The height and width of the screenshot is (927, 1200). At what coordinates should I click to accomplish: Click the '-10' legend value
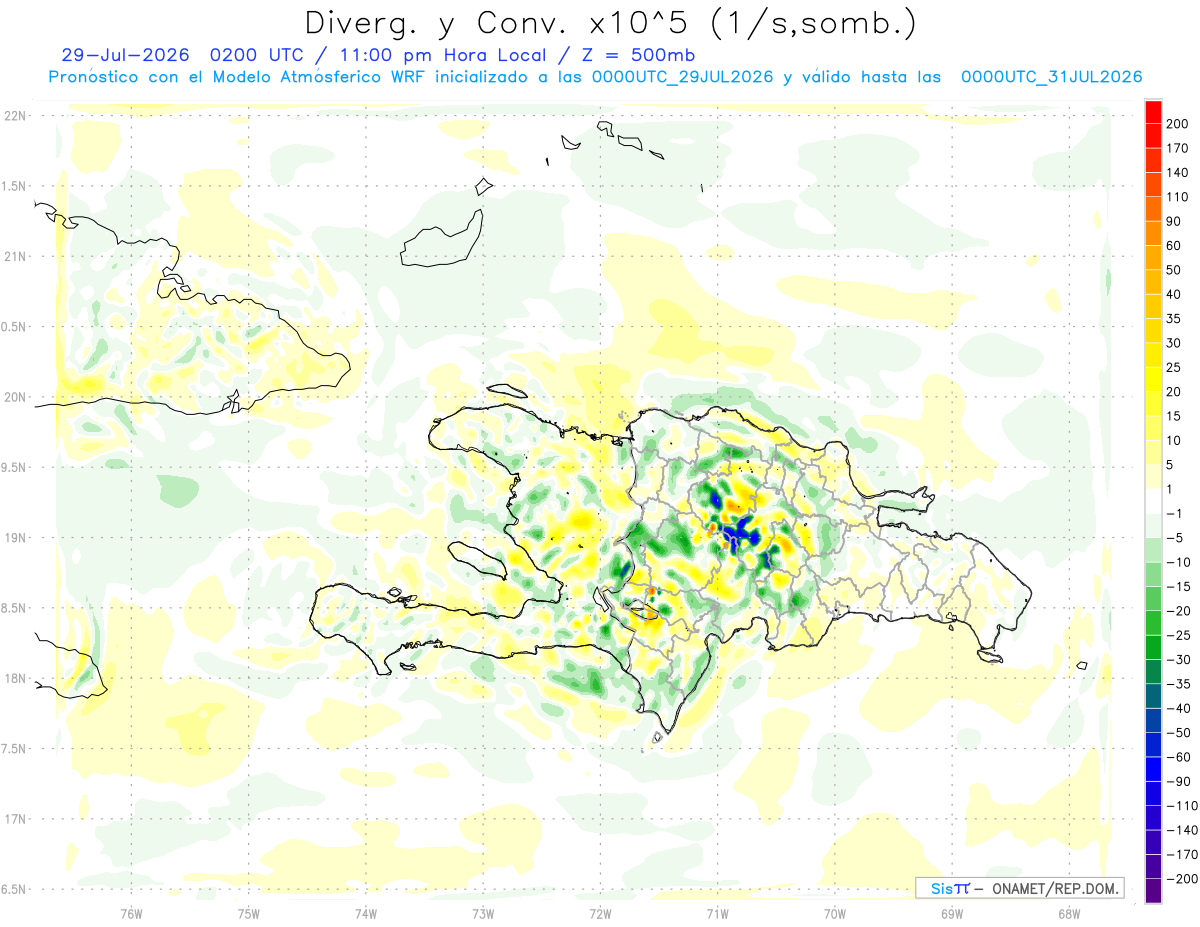coord(1177,562)
